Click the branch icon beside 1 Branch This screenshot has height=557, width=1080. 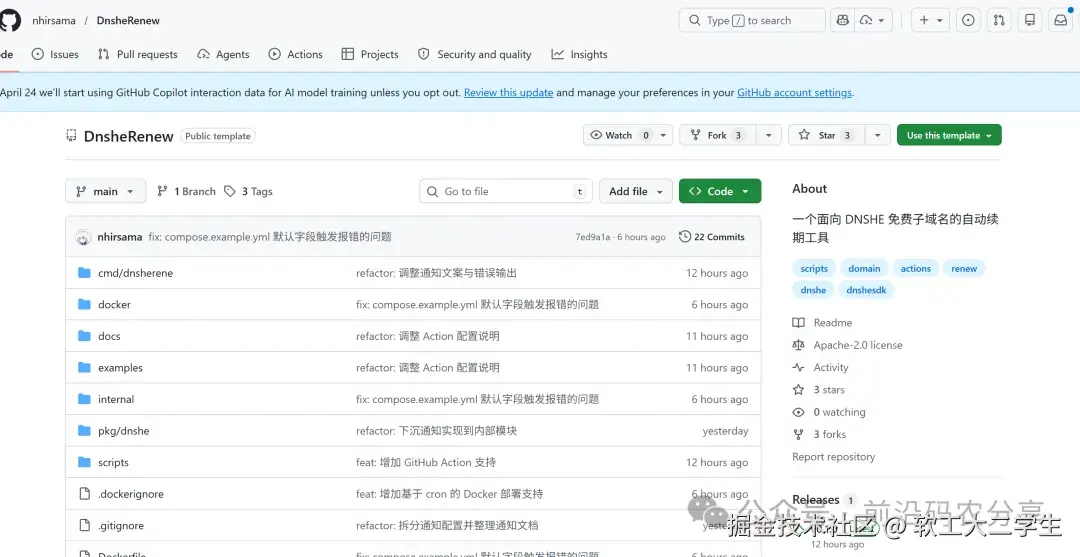tap(162, 191)
